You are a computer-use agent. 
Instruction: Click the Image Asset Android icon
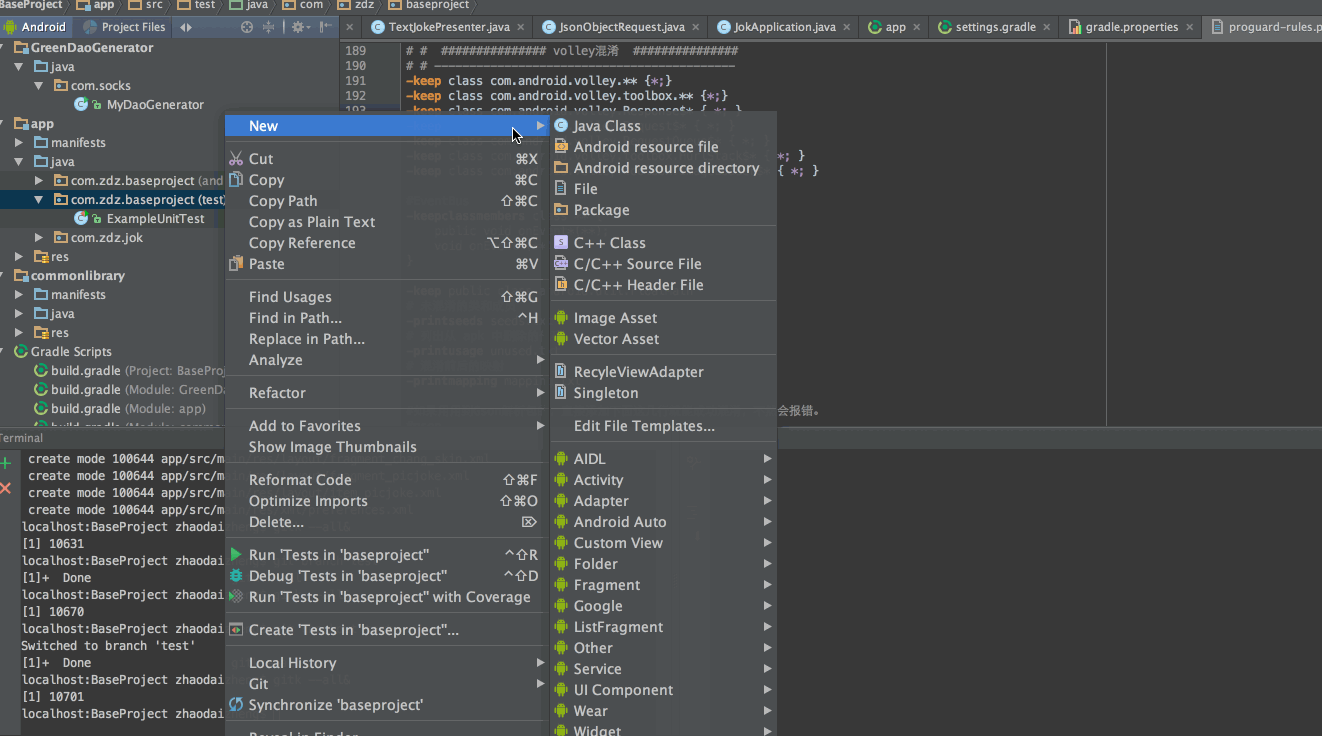click(561, 317)
